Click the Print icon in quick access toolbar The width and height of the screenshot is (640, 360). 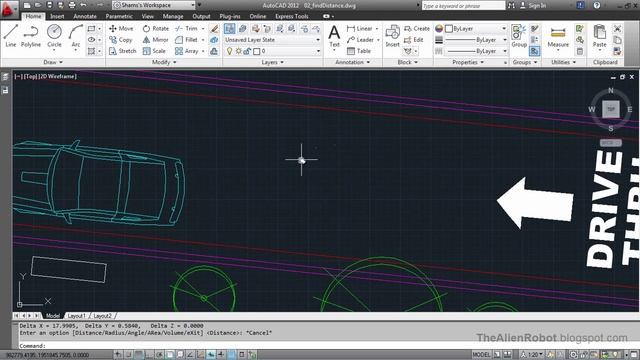tap(72, 5)
